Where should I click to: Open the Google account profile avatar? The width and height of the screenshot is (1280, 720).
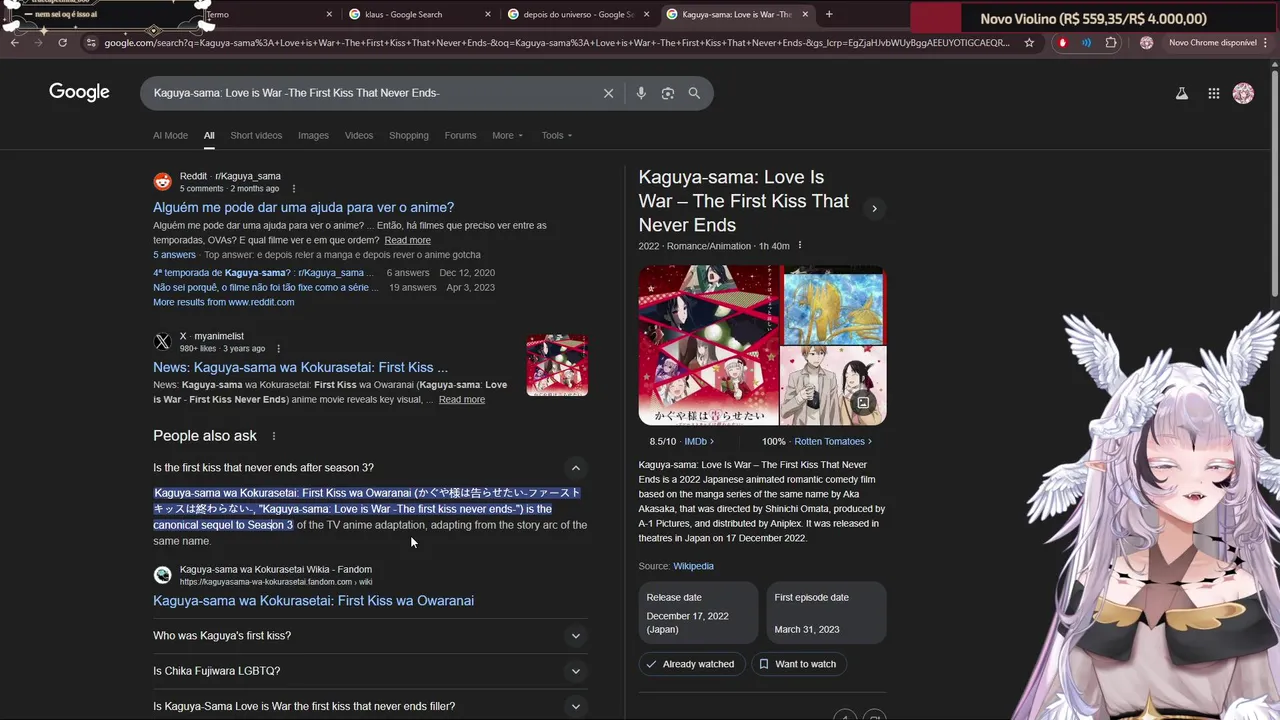(x=1243, y=93)
